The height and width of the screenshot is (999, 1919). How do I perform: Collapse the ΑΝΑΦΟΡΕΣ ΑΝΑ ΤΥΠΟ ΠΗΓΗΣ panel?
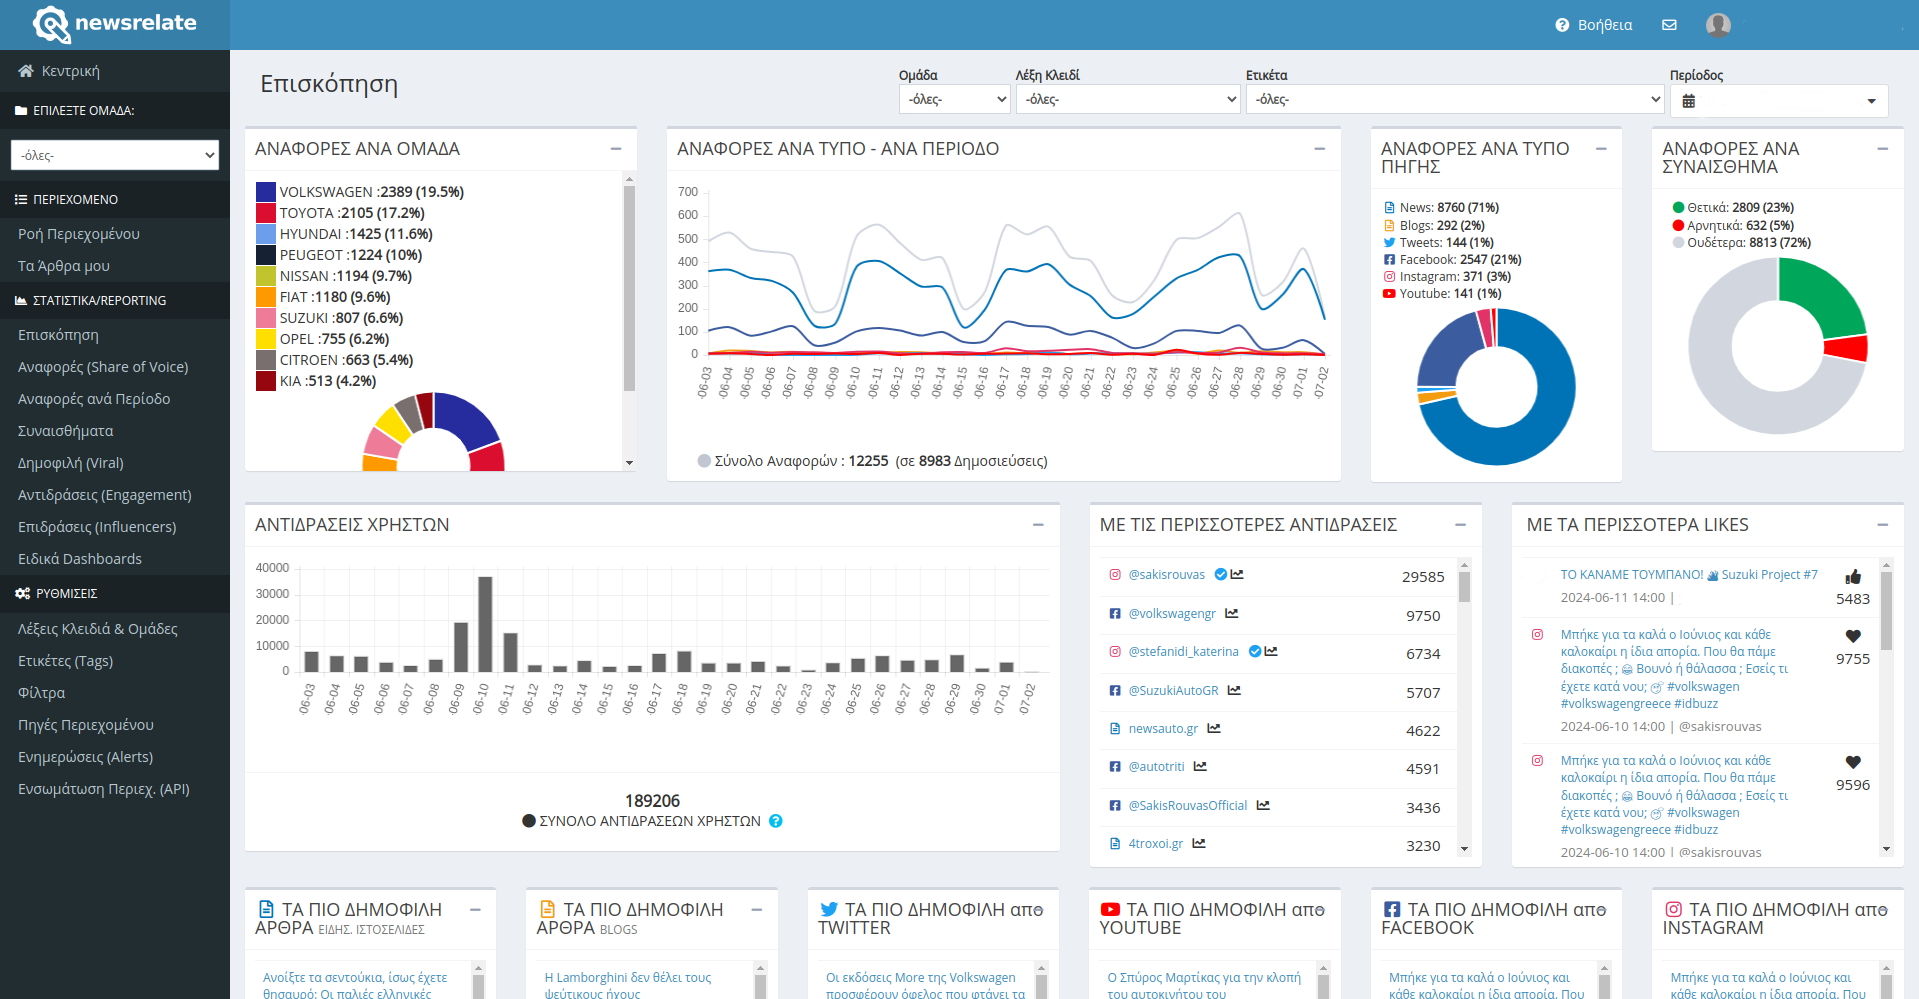[x=1601, y=148]
